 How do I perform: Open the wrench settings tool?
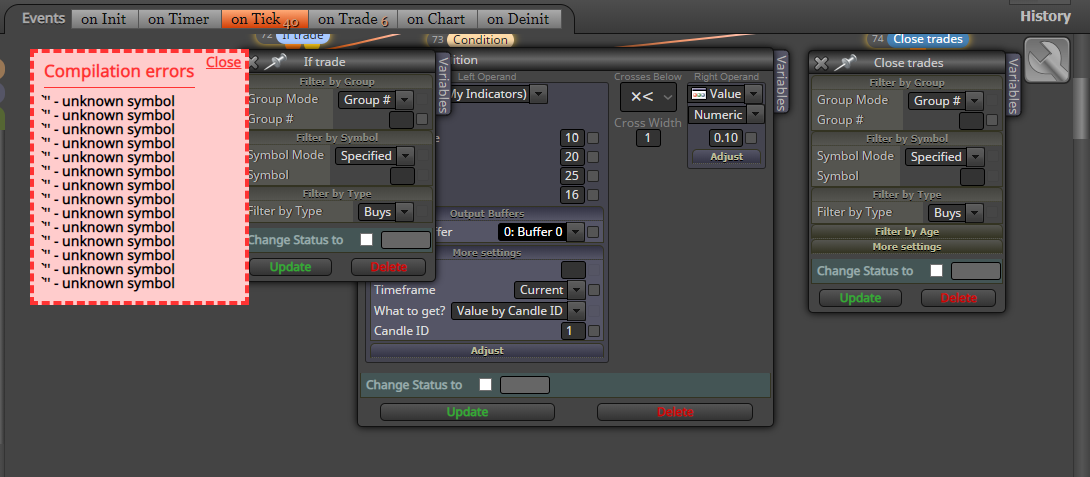(1047, 60)
